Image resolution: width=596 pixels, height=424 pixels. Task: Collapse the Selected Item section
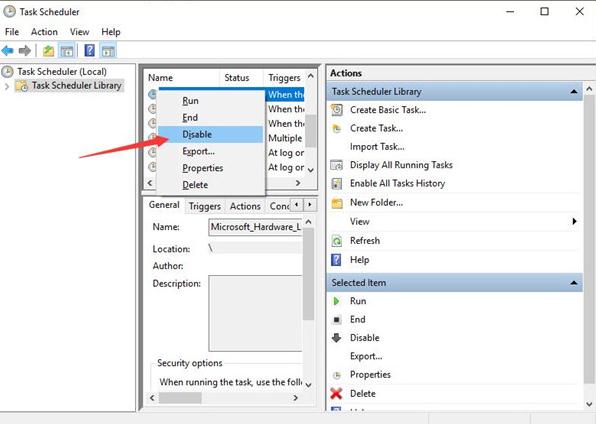[x=574, y=283]
